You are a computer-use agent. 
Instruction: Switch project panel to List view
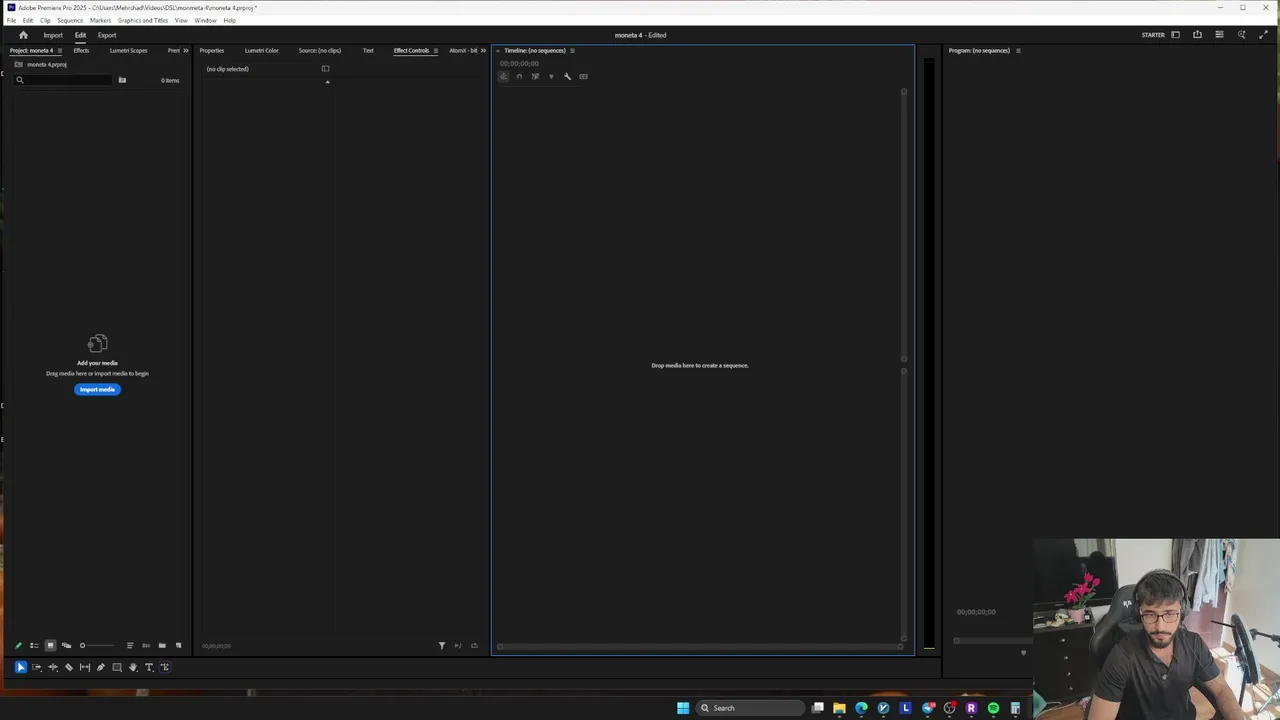pos(34,645)
